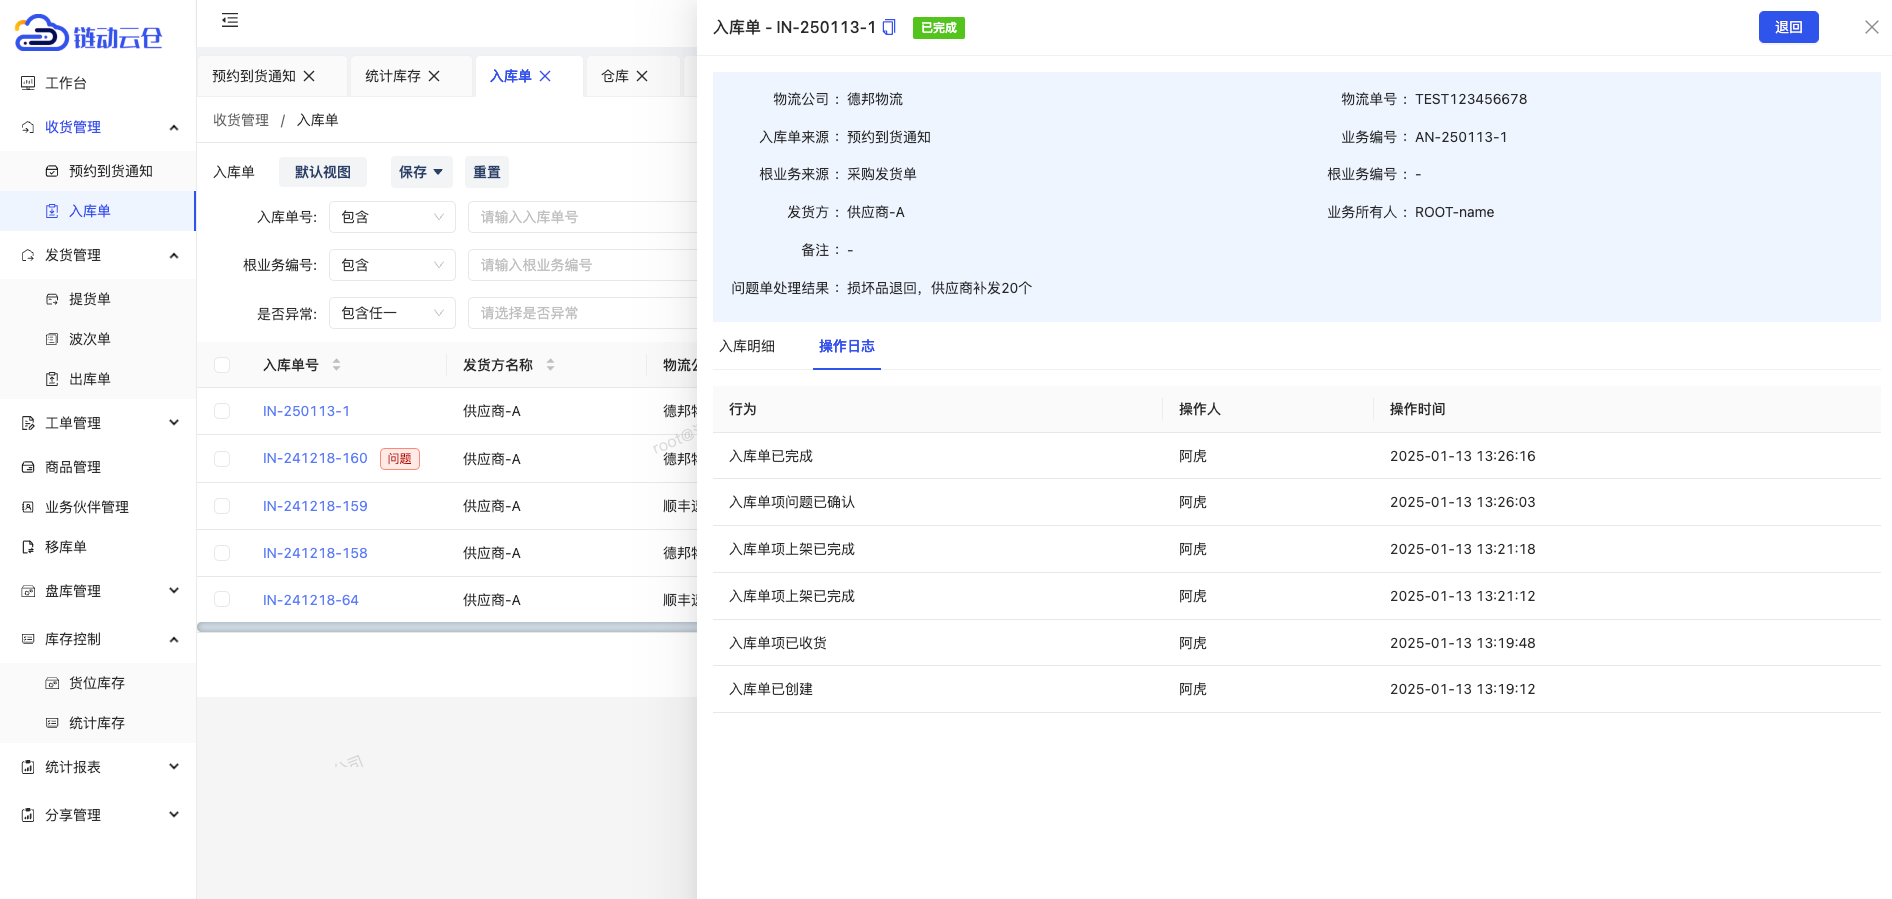Sort by 发货方名称 column arrows
The width and height of the screenshot is (1892, 899).
pos(550,365)
